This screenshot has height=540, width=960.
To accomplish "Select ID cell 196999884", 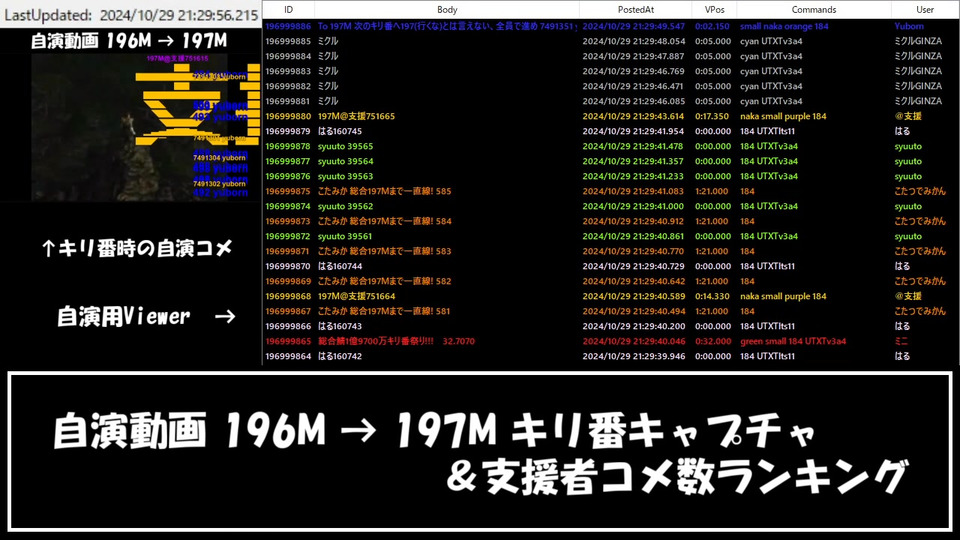I will (x=288, y=56).
